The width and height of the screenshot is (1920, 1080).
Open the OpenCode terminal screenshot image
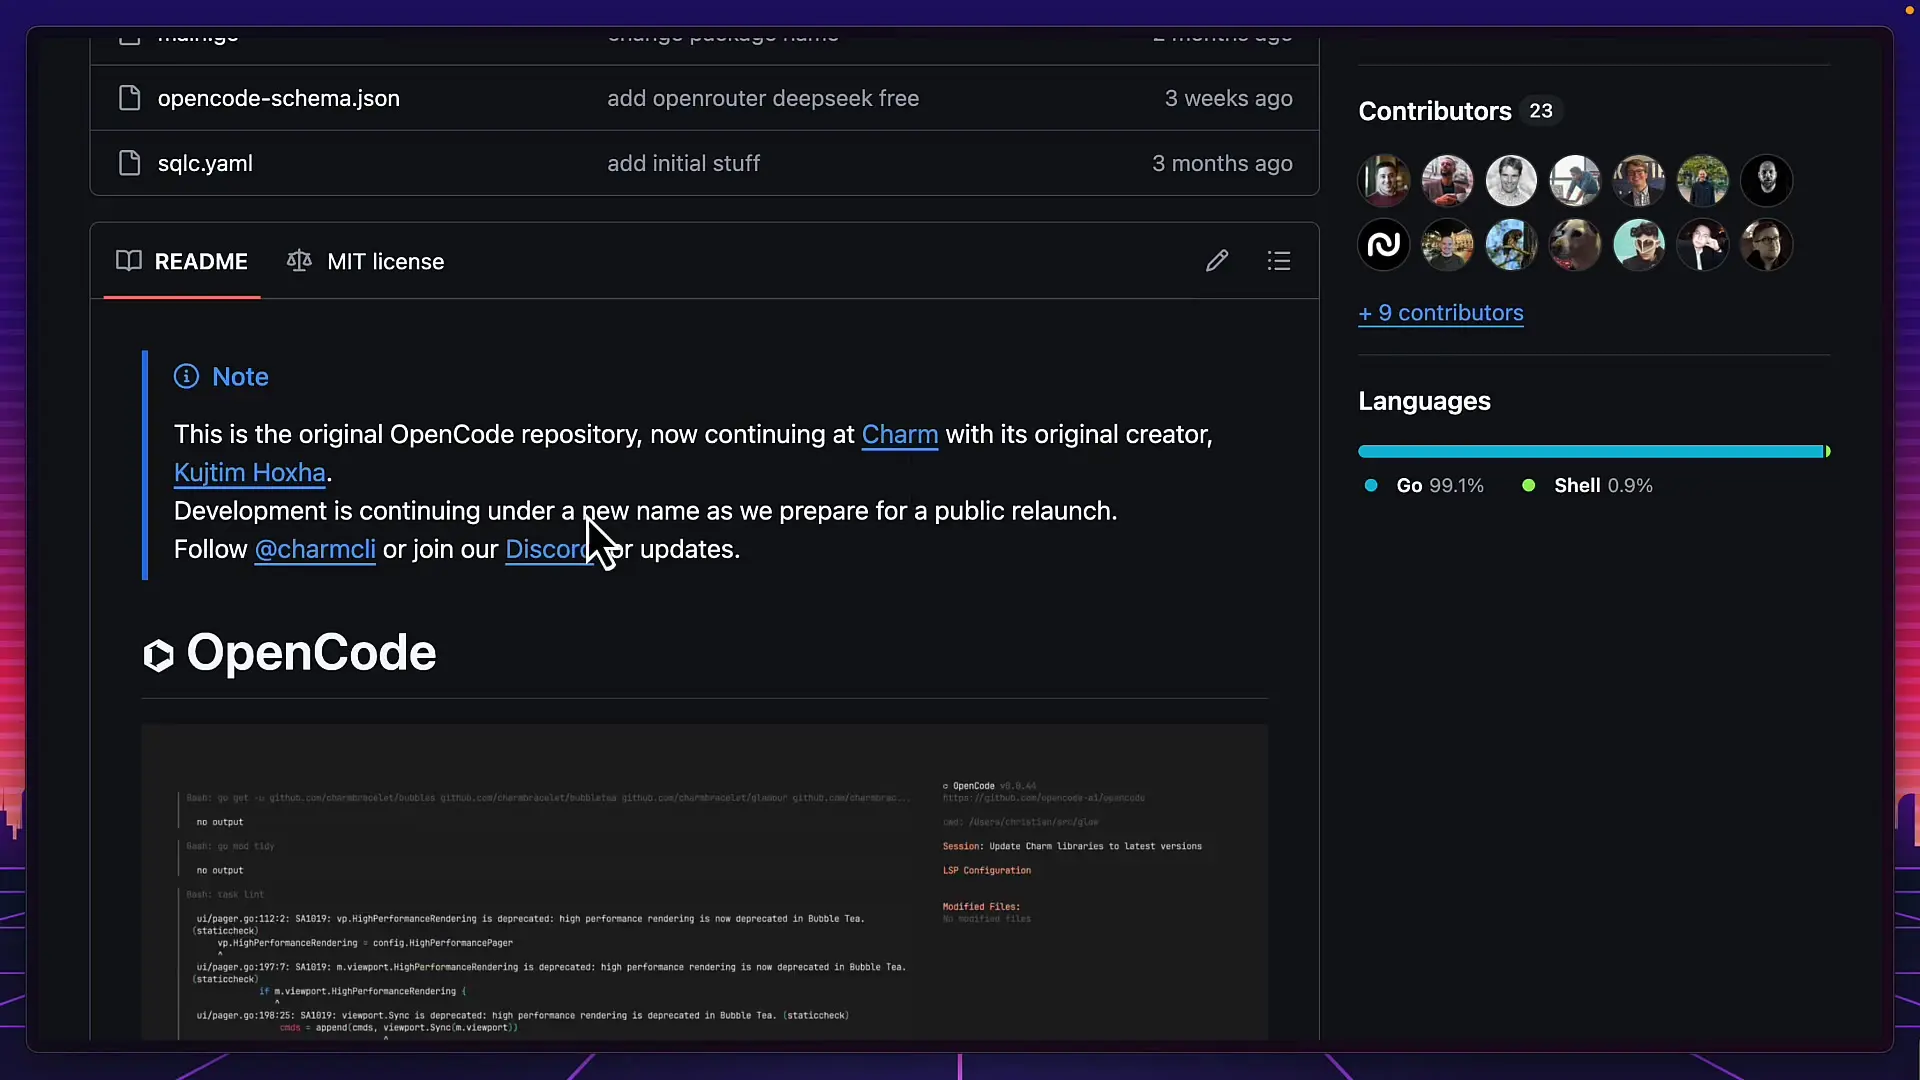704,881
